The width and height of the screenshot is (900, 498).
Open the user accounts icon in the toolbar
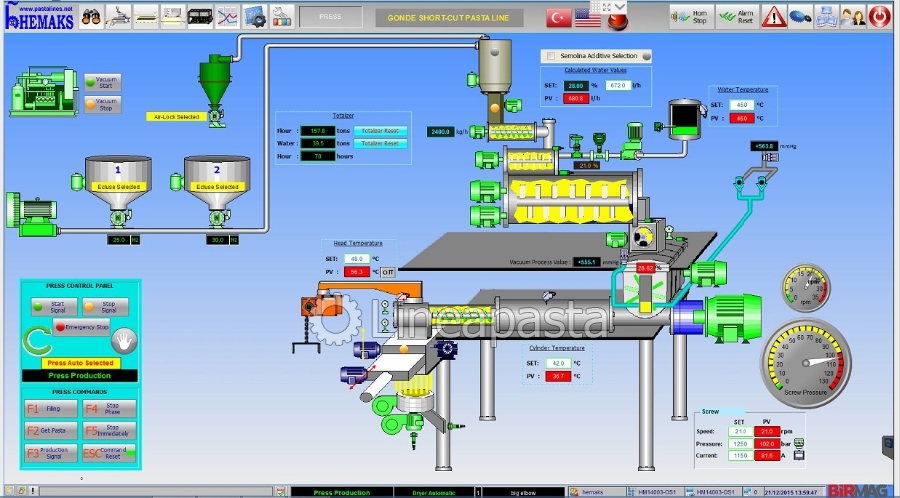(852, 16)
